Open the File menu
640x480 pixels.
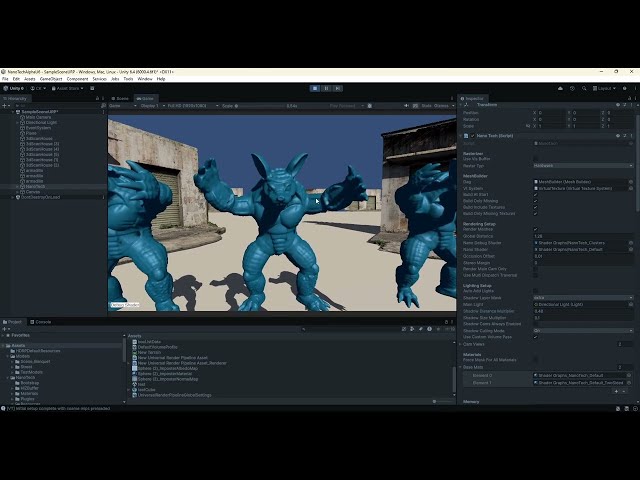5,79
